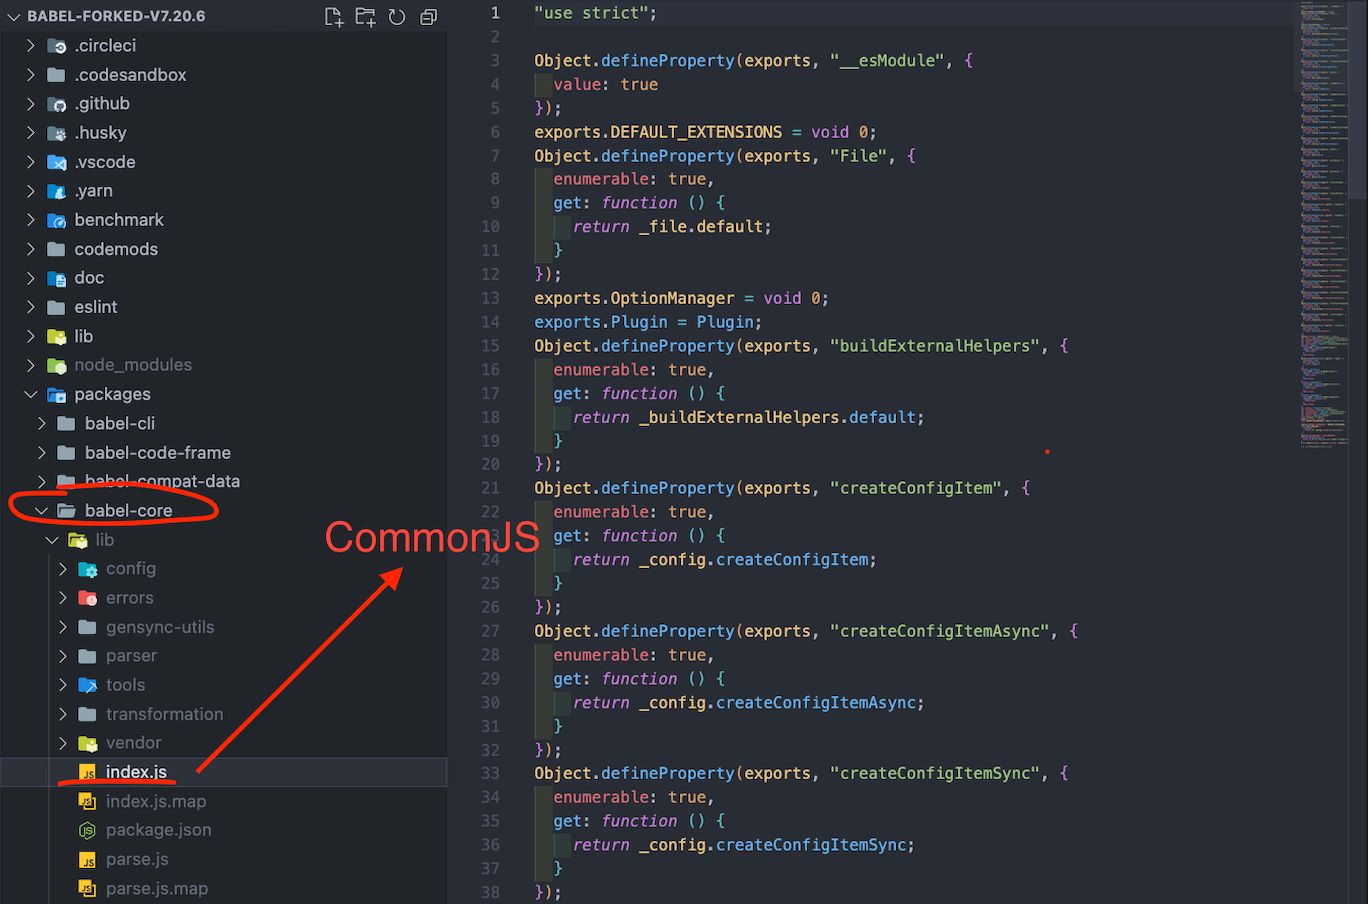1368x904 pixels.
Task: Collapse the packages folder chevron
Action: [x=30, y=395]
